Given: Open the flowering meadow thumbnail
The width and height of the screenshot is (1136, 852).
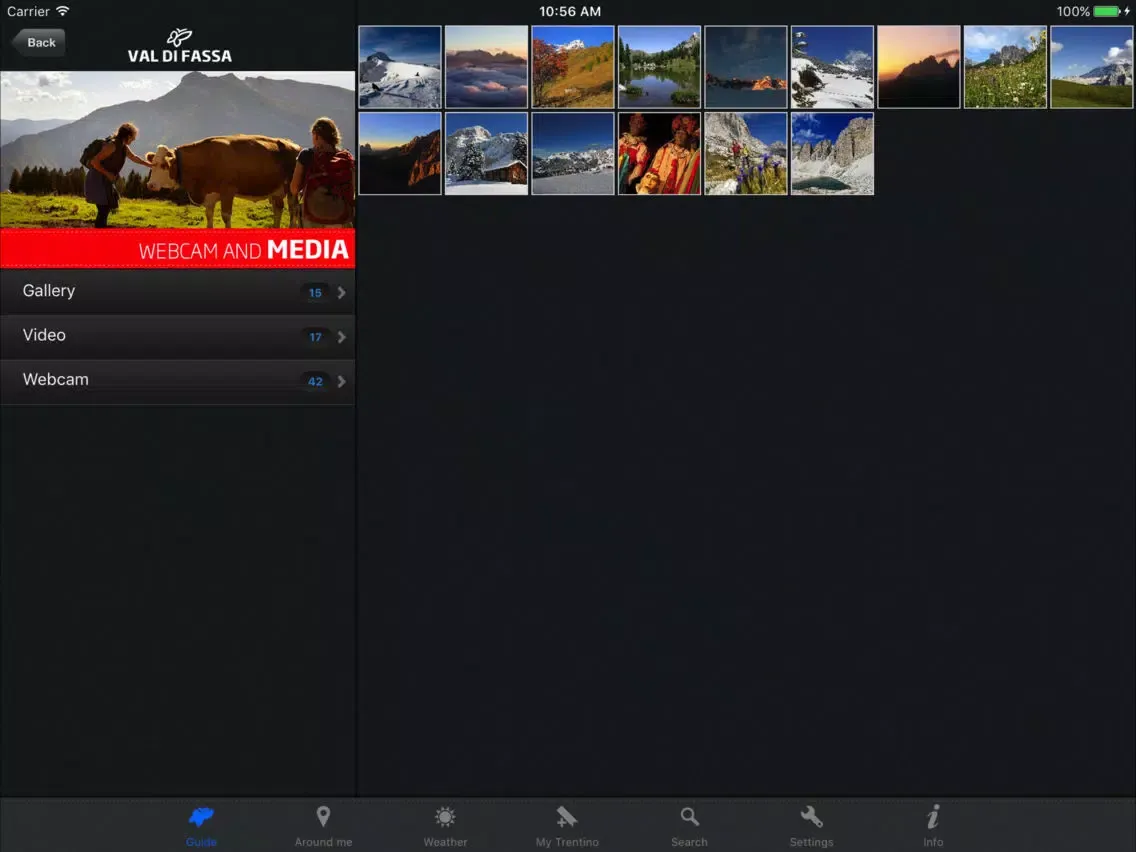Looking at the screenshot, I should click(x=1005, y=67).
